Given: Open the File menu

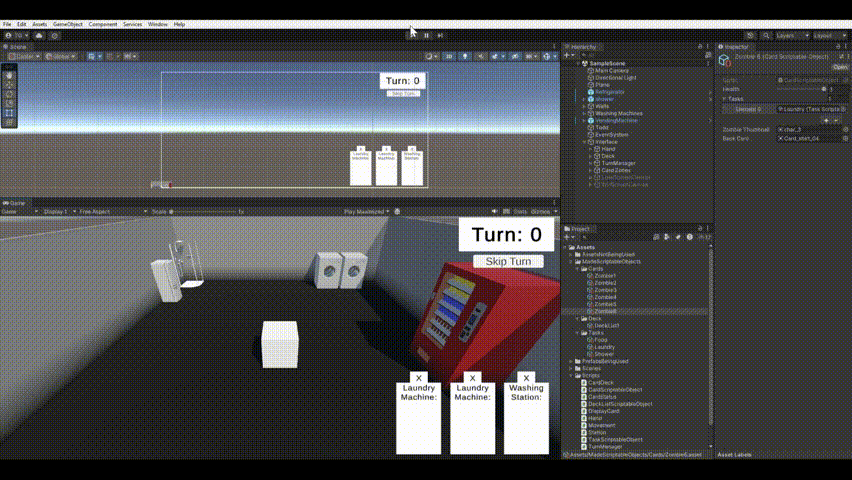Looking at the screenshot, I should pos(7,24).
